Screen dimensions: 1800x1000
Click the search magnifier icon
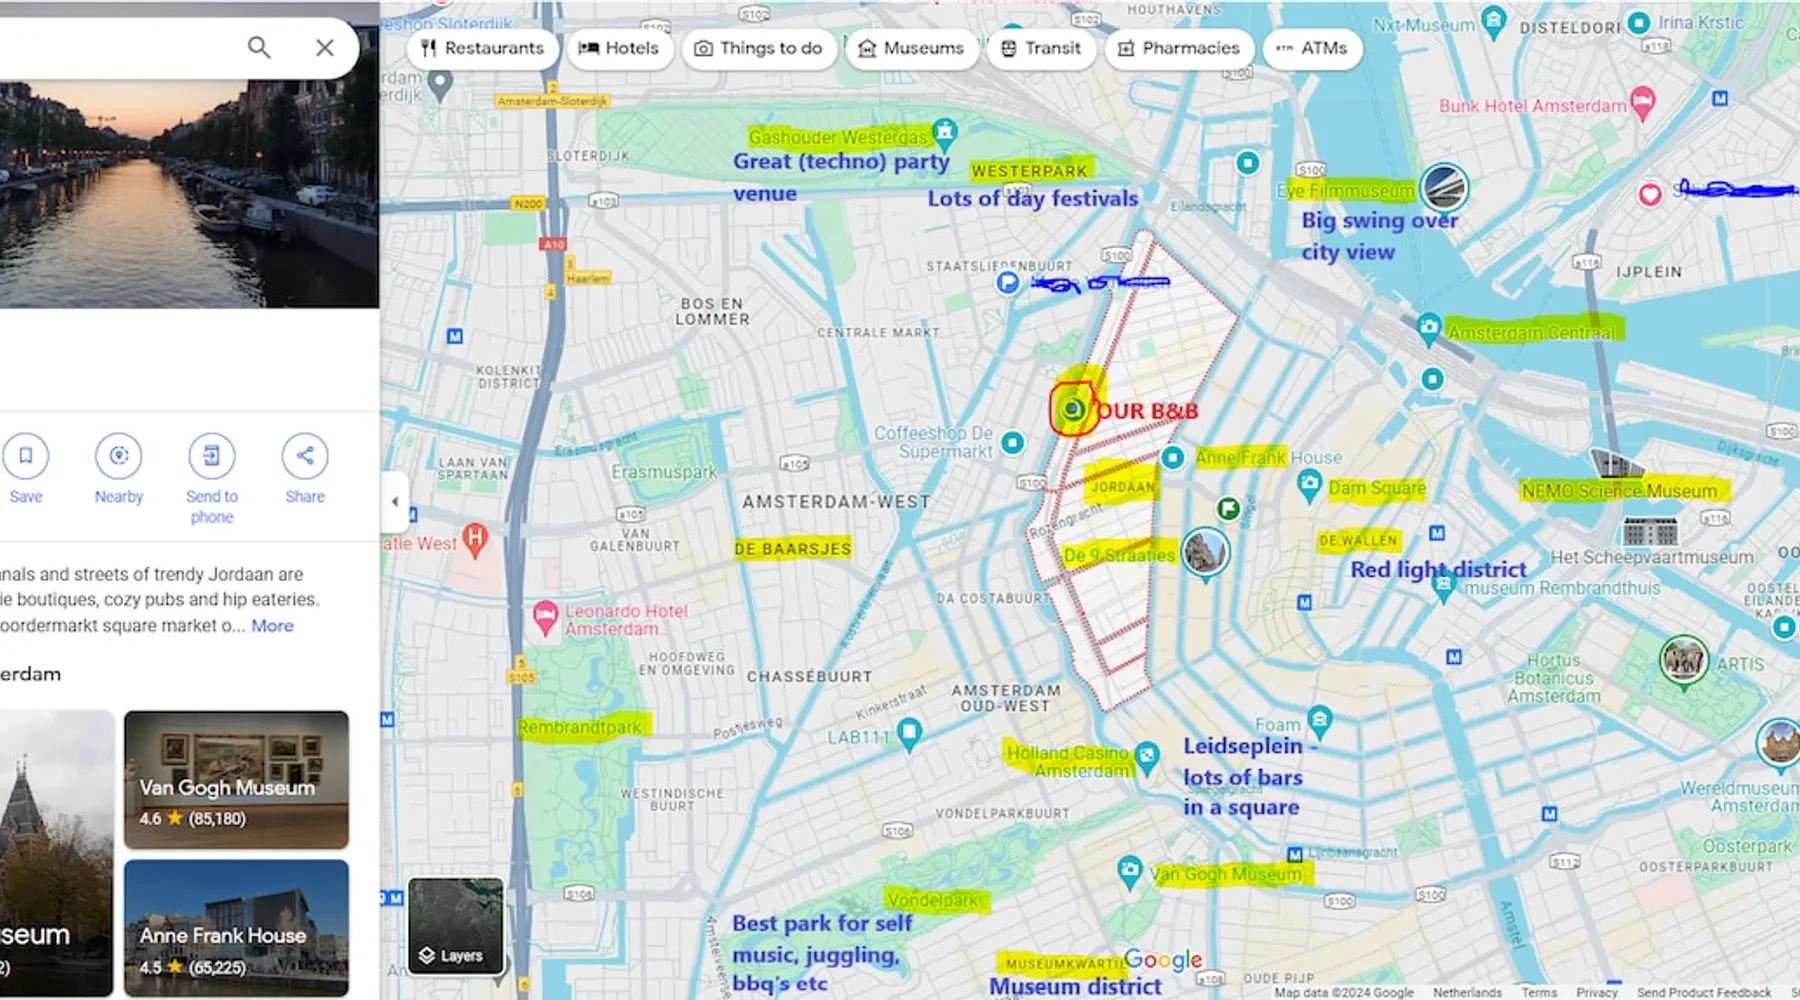point(259,47)
